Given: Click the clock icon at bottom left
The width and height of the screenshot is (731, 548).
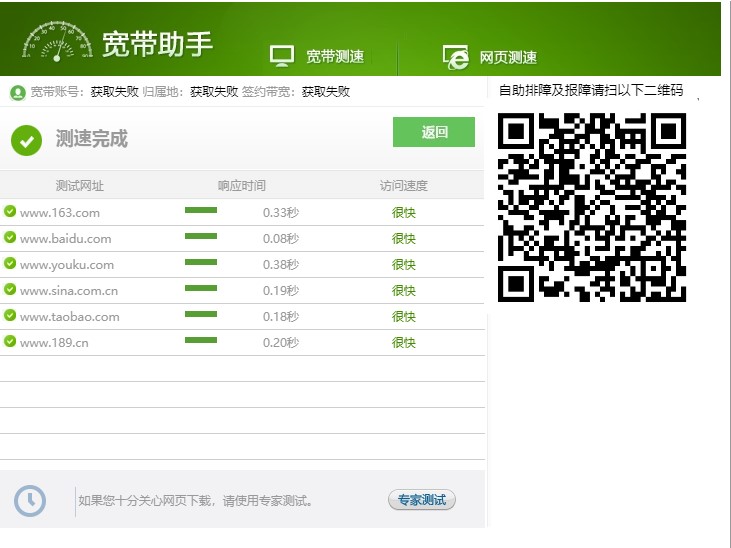Looking at the screenshot, I should [30, 500].
